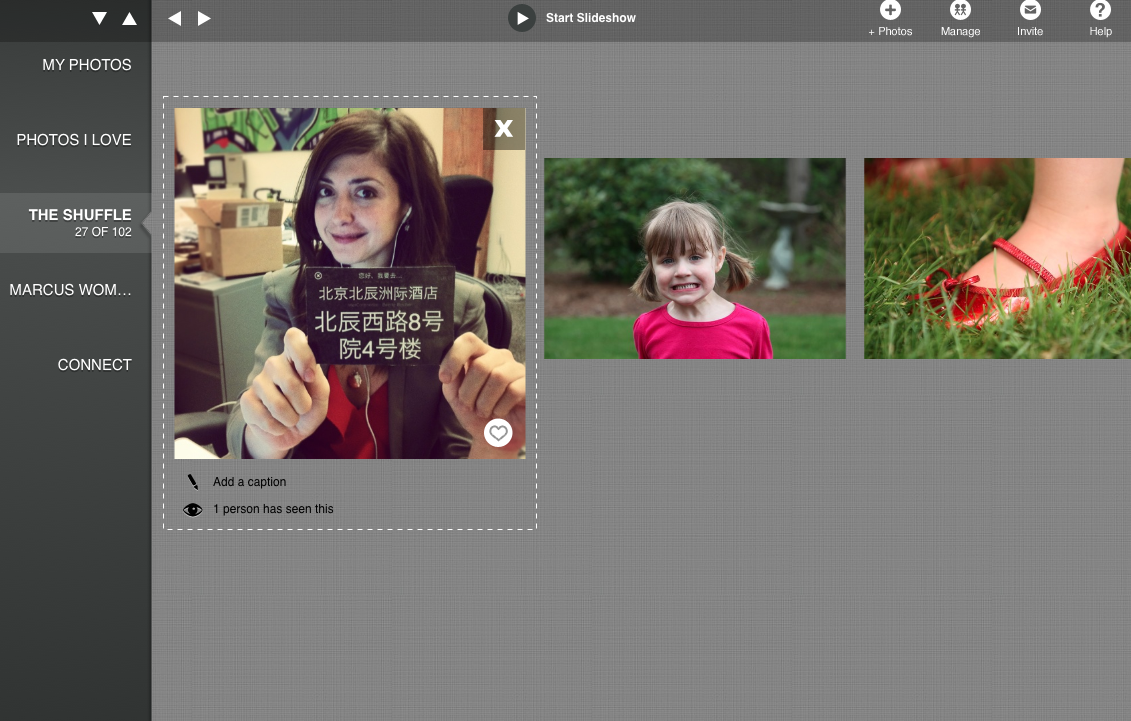Click the pen icon beside Add a caption

point(193,482)
